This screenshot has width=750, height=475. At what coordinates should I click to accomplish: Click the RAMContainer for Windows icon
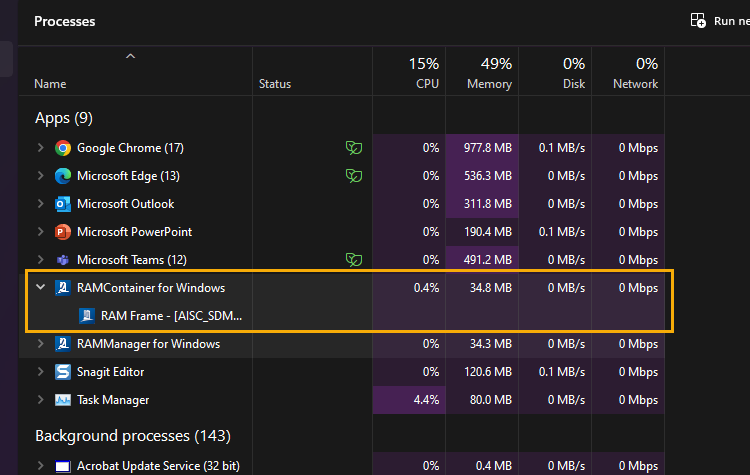point(63,288)
